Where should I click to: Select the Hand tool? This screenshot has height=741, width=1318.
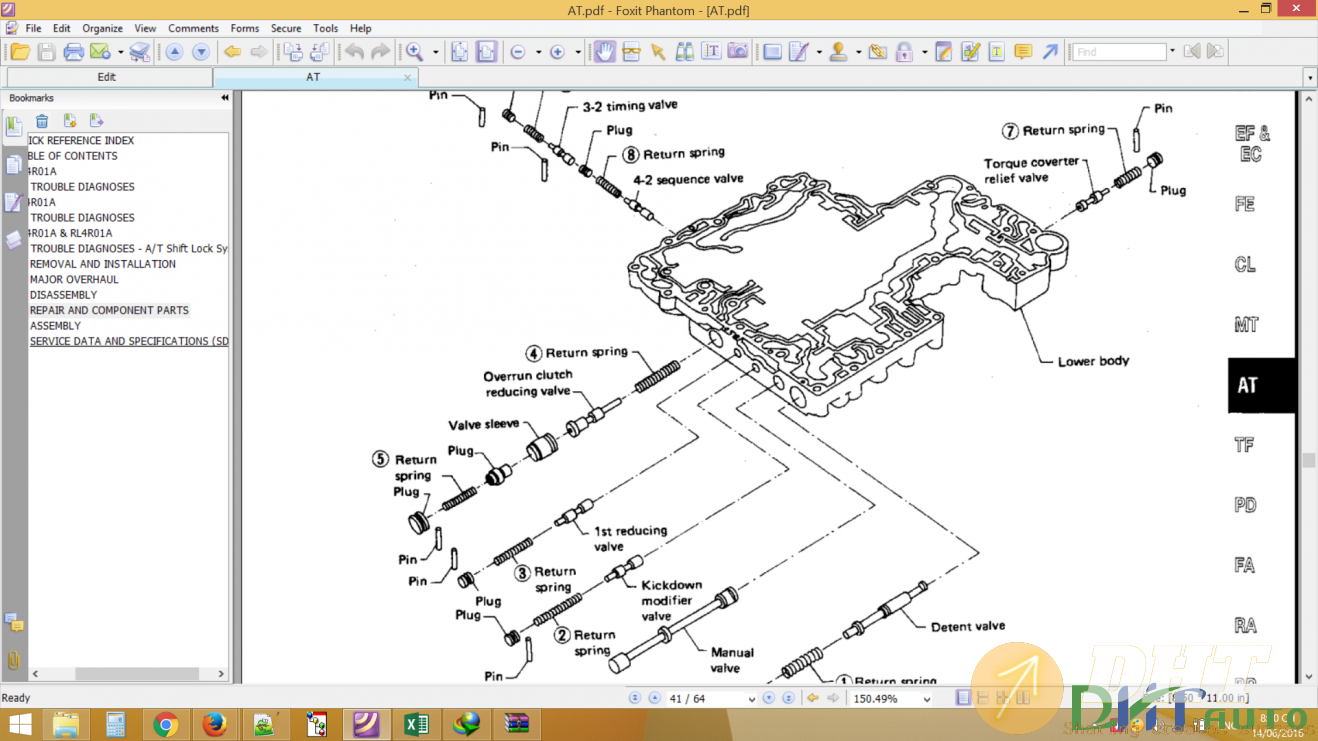pyautogui.click(x=604, y=52)
